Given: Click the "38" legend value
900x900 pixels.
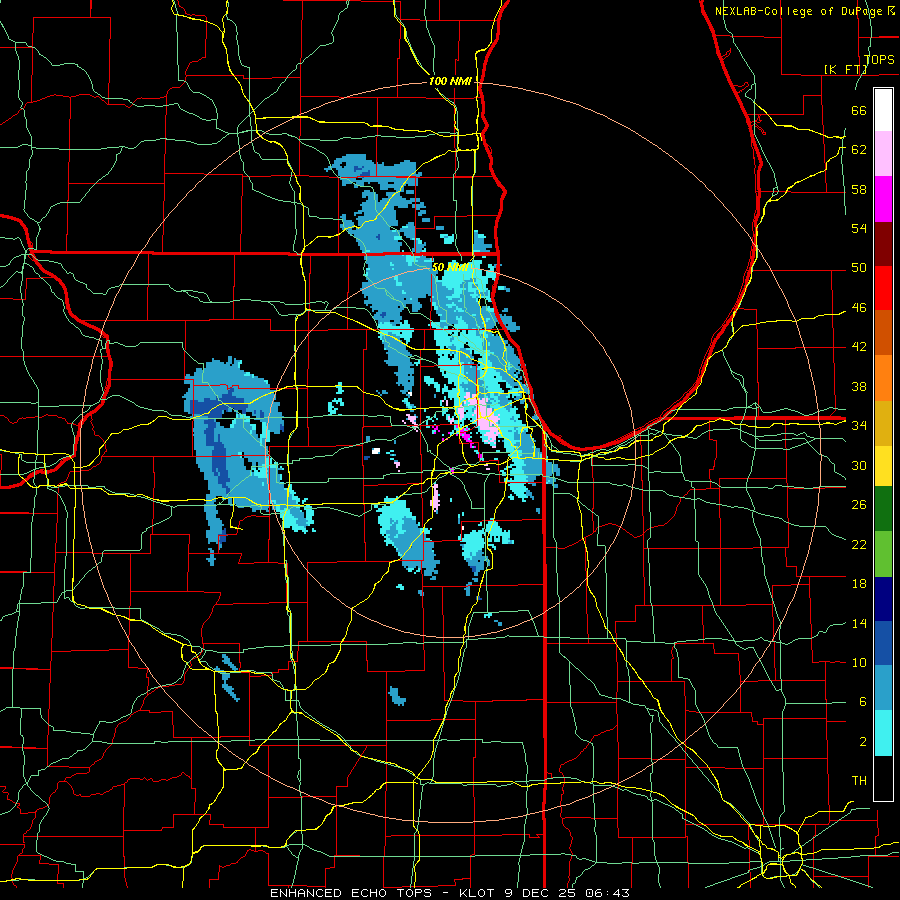Looking at the screenshot, I should pos(859,386).
